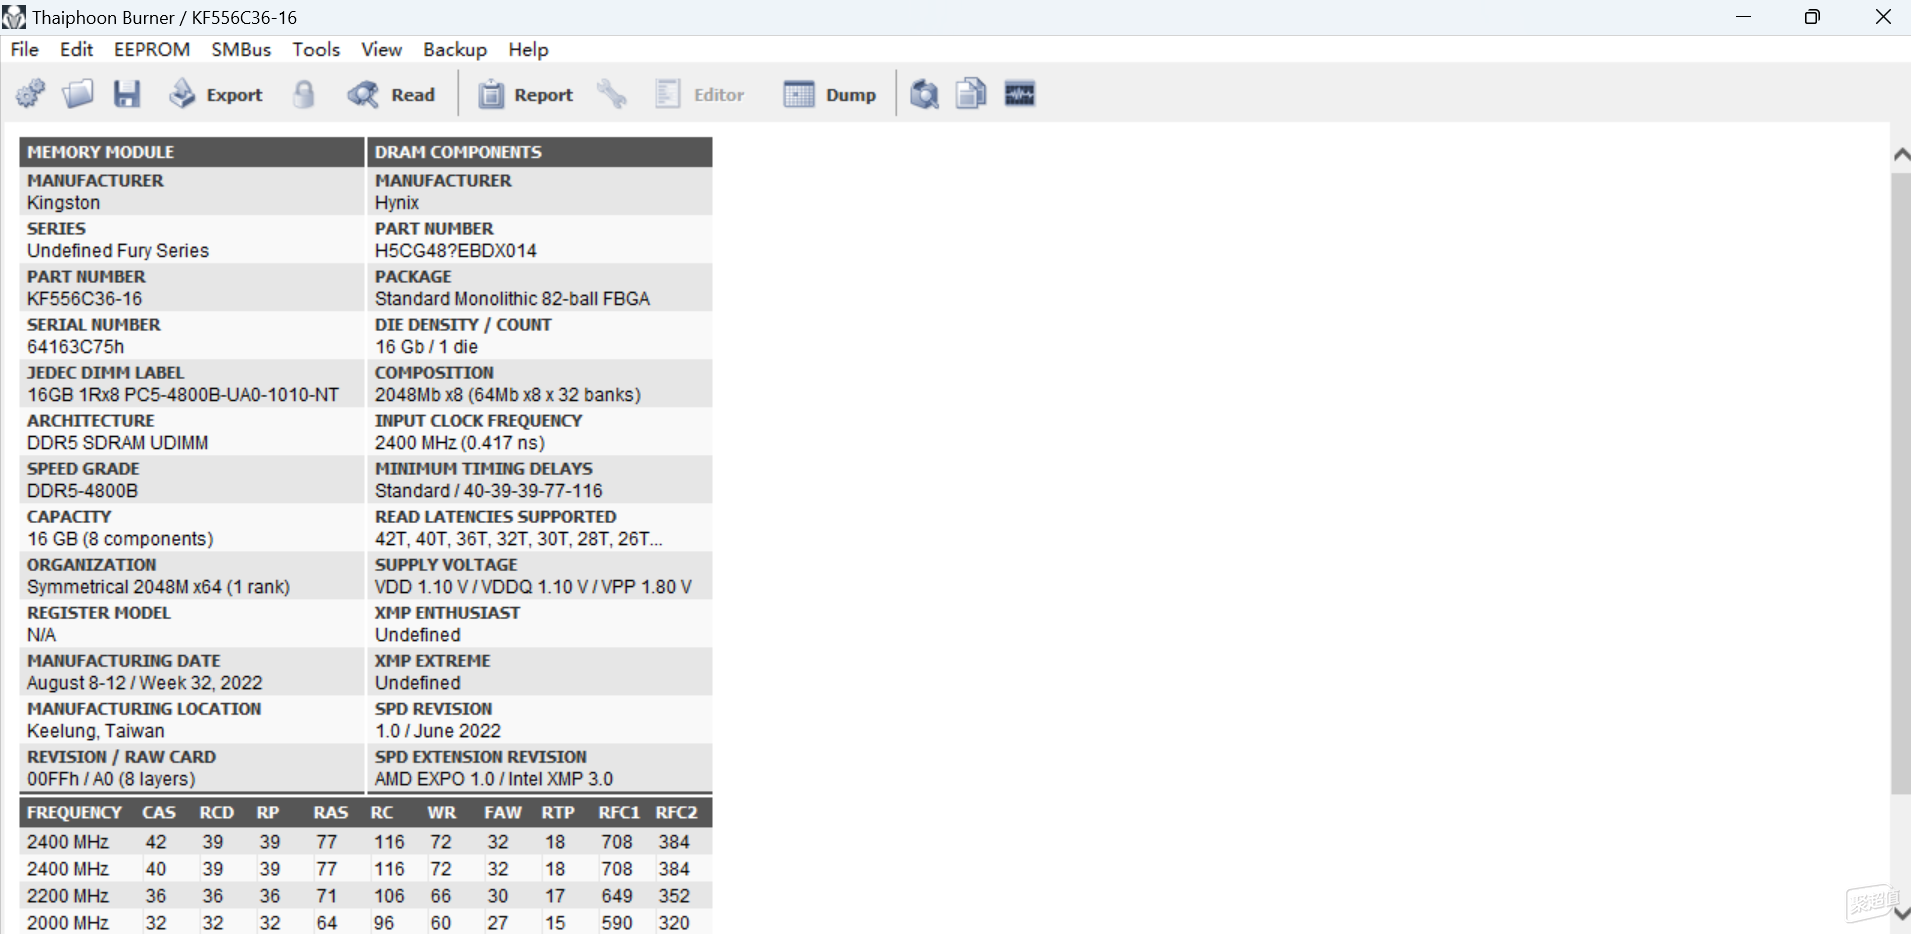Click Read SPD toolbar button
Viewport: 1911px width, 934px height.
(x=391, y=94)
